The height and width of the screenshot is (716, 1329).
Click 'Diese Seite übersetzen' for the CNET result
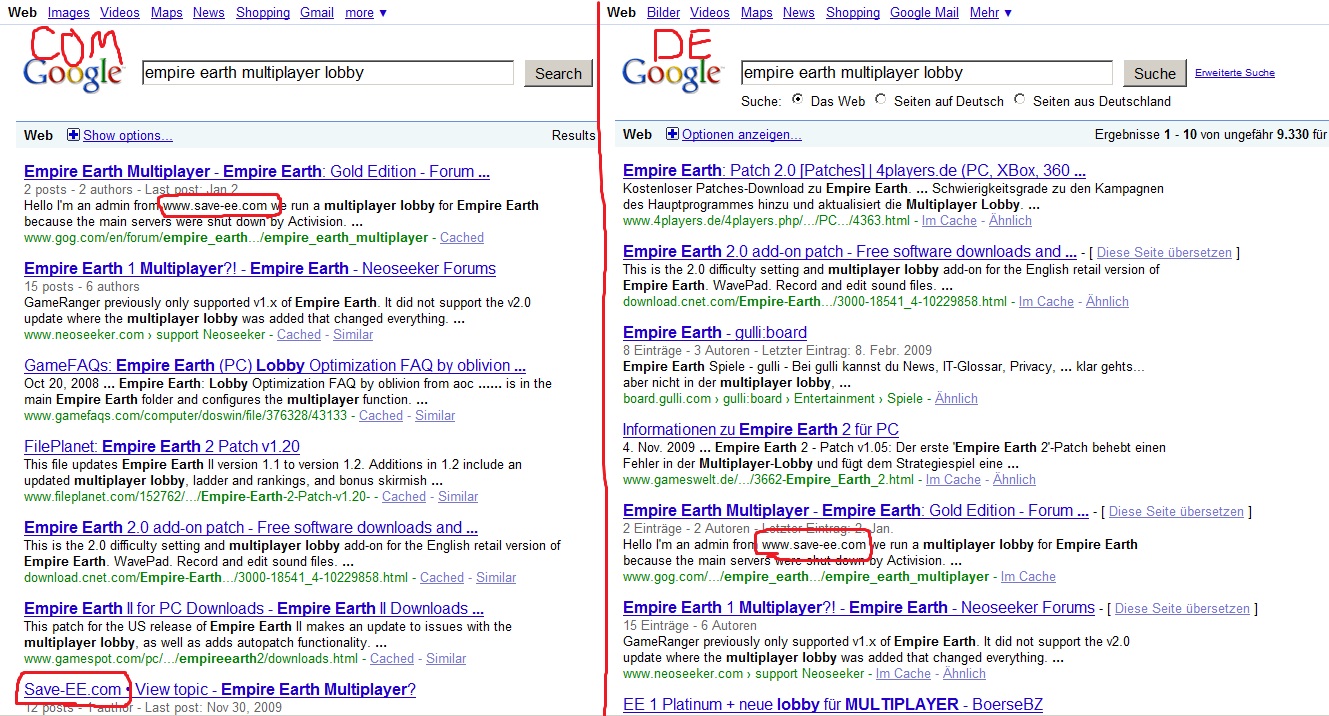[x=1166, y=253]
